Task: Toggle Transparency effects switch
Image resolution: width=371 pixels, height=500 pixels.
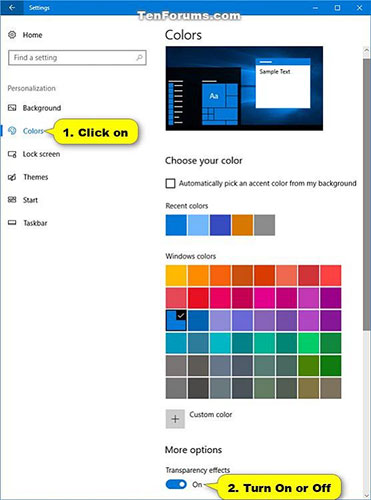Action: [176, 484]
